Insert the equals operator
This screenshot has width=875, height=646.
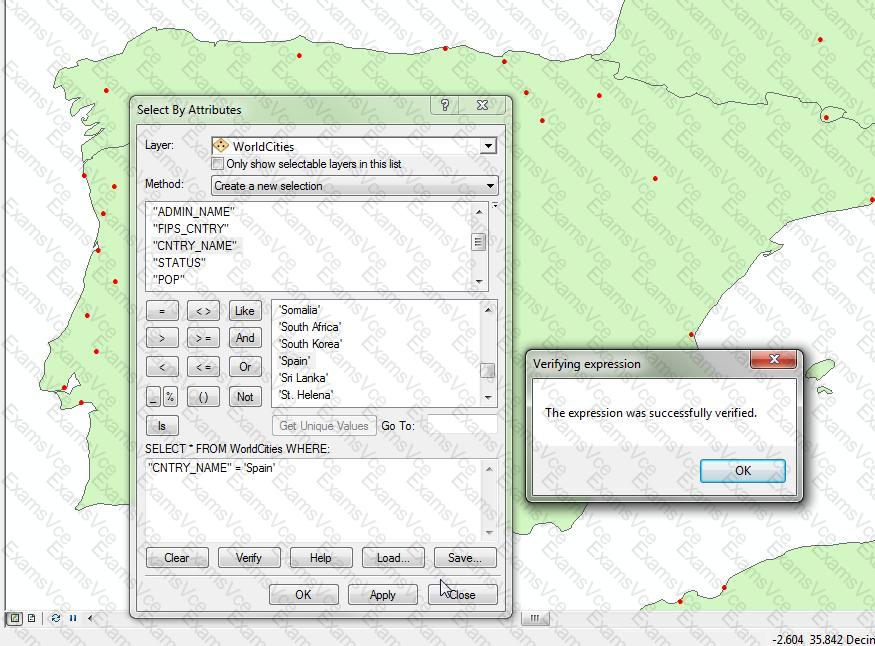[162, 311]
